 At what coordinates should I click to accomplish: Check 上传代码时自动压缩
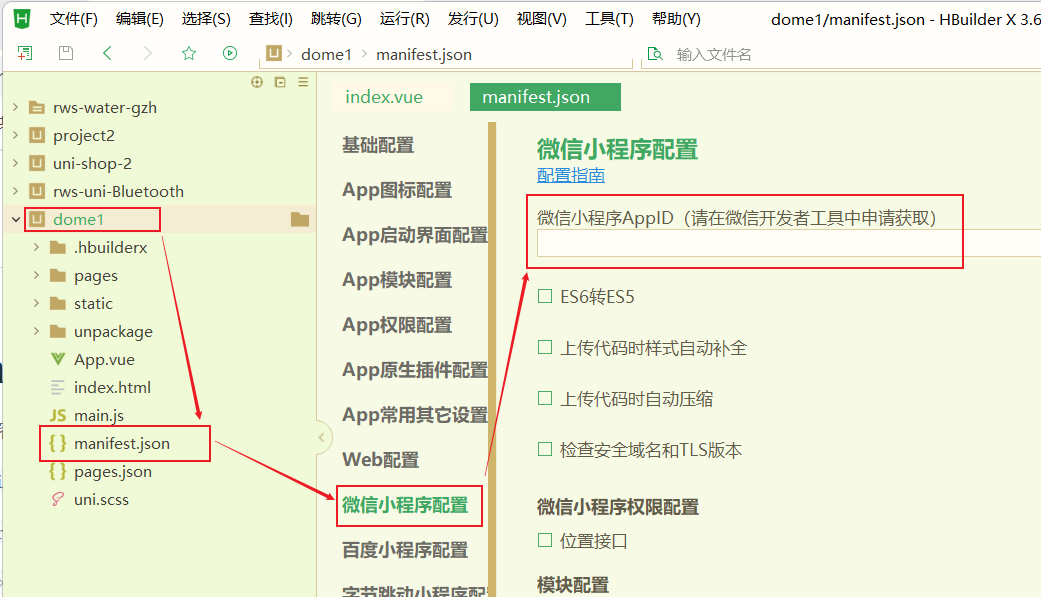pyautogui.click(x=545, y=398)
